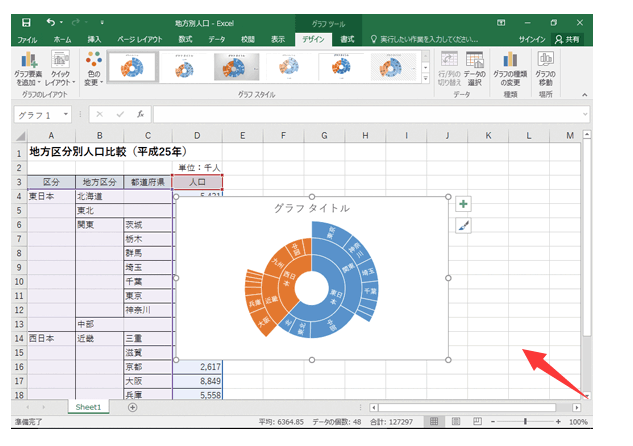633x446 pixels.
Task: Click cell with value 8,849
Action: (x=197, y=381)
